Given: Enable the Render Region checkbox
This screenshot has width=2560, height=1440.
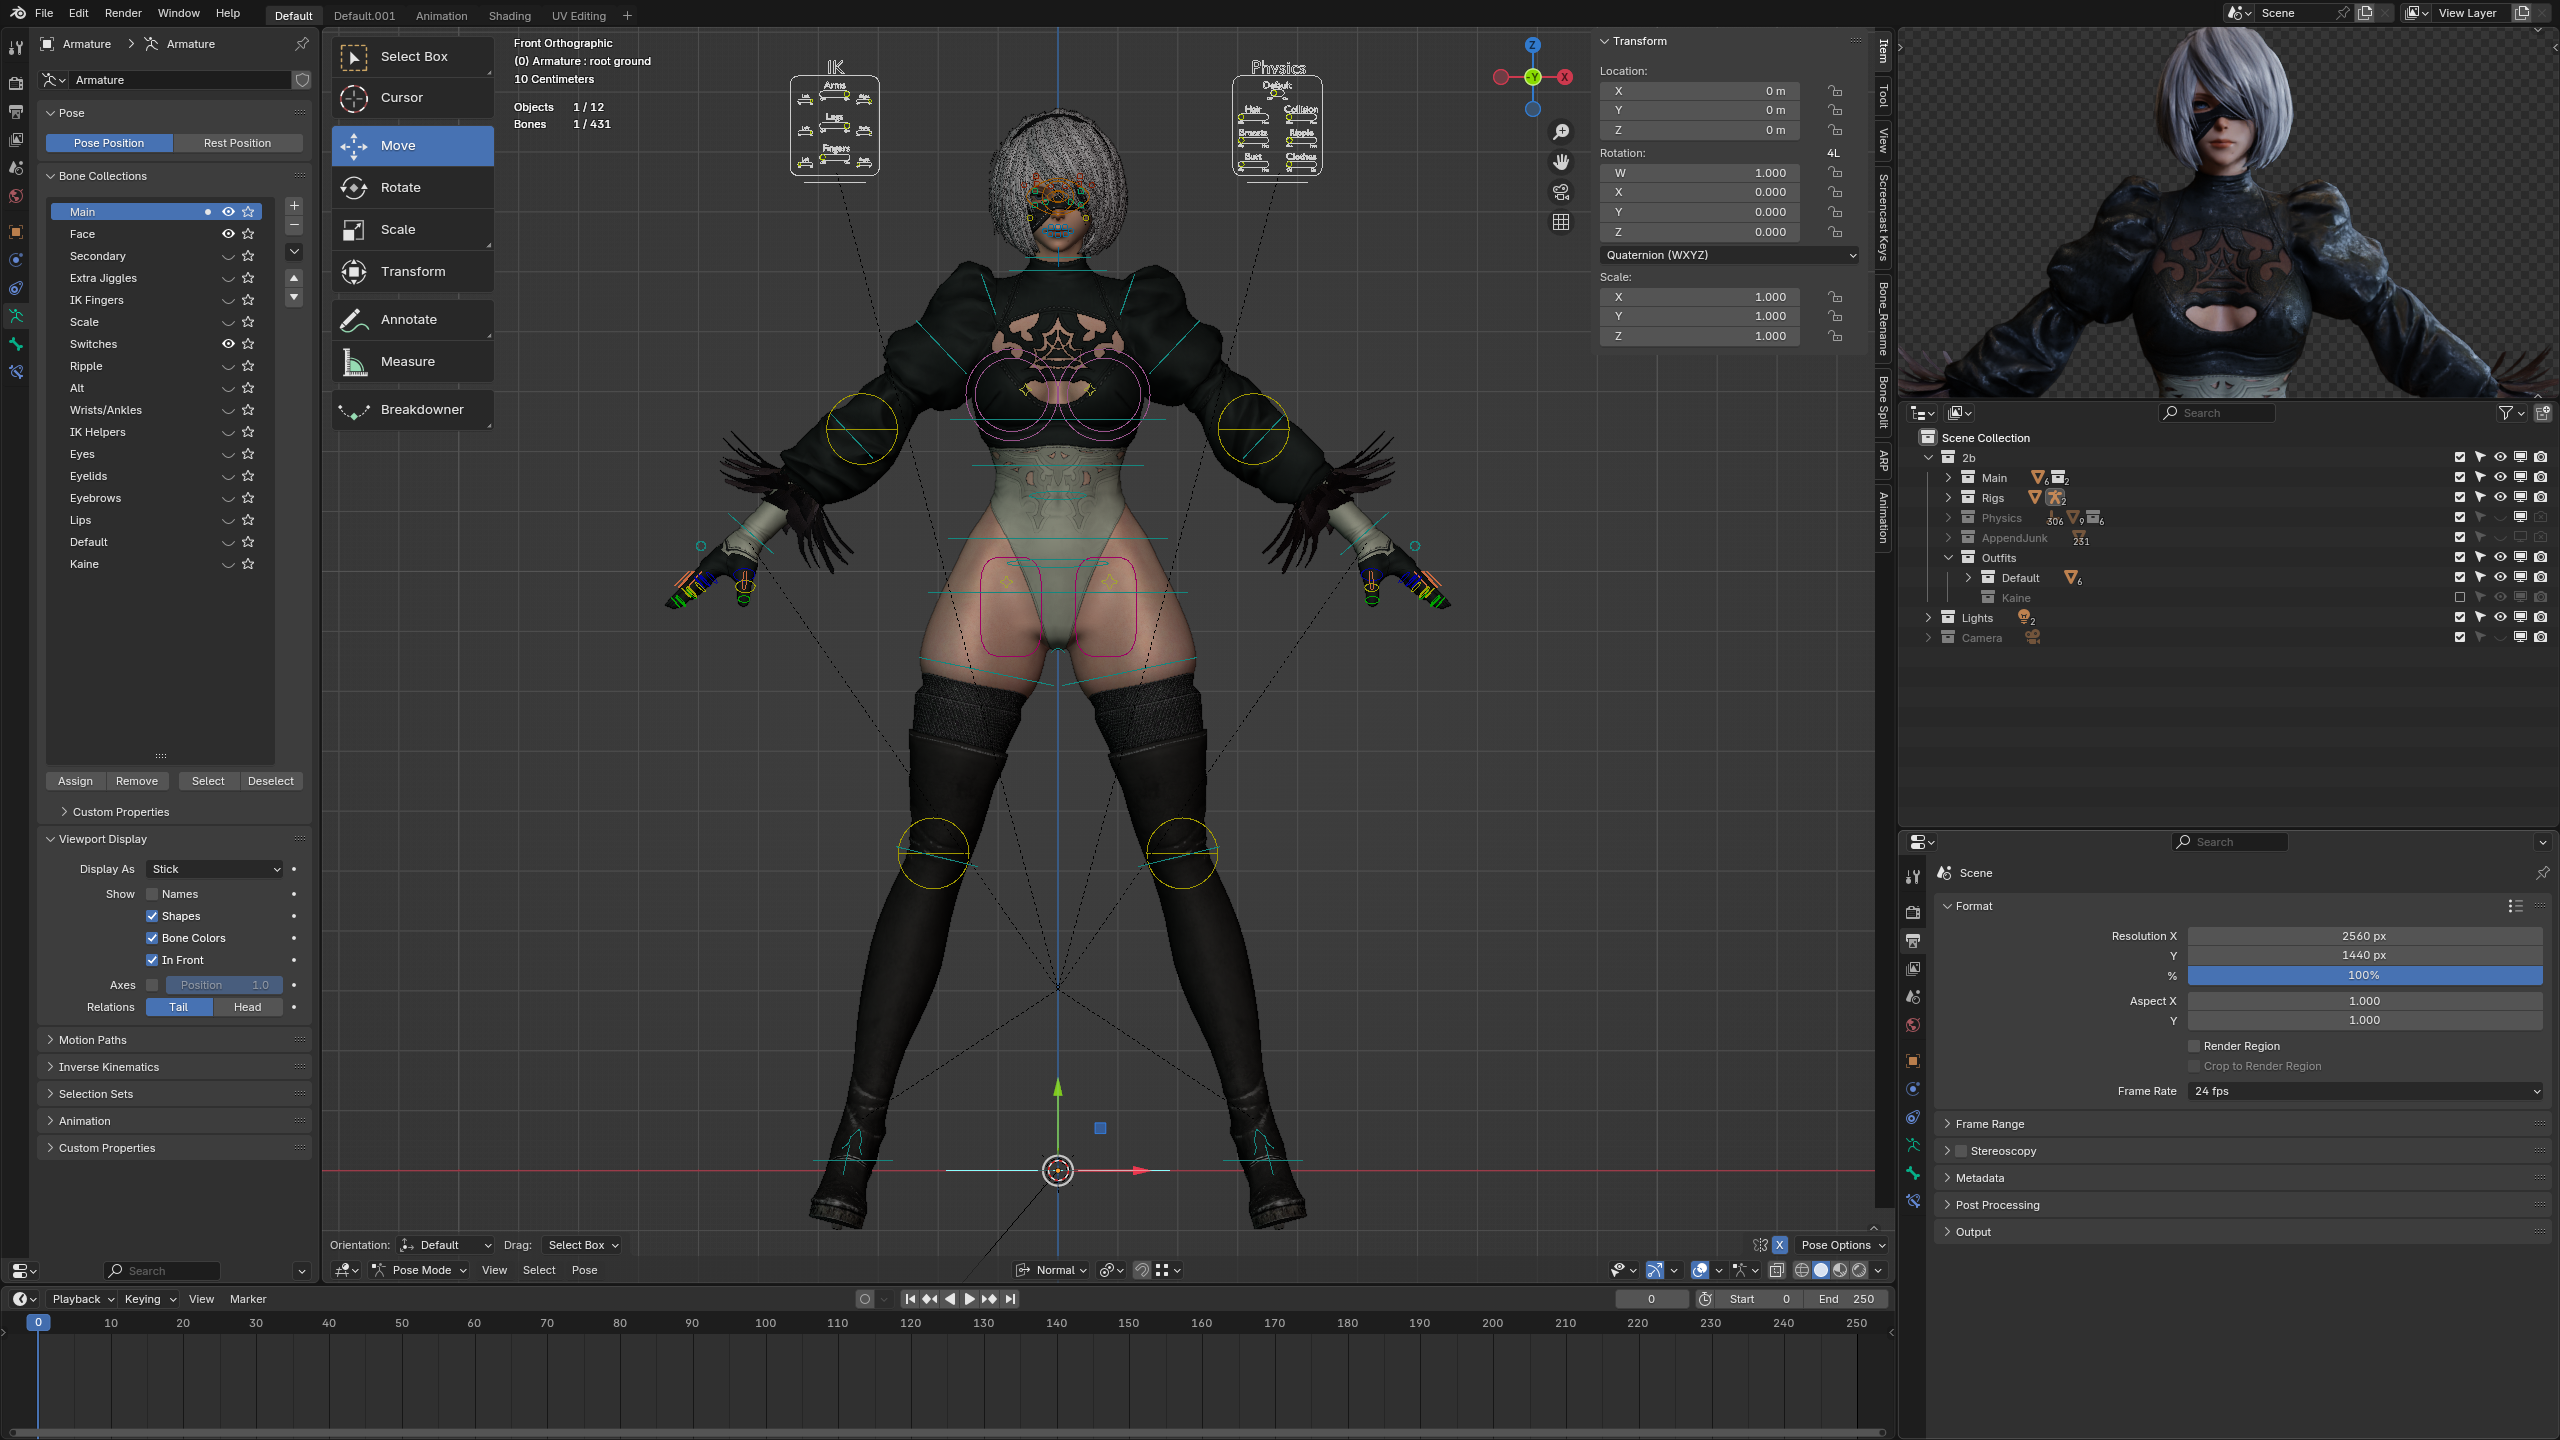Looking at the screenshot, I should pos(2194,1046).
